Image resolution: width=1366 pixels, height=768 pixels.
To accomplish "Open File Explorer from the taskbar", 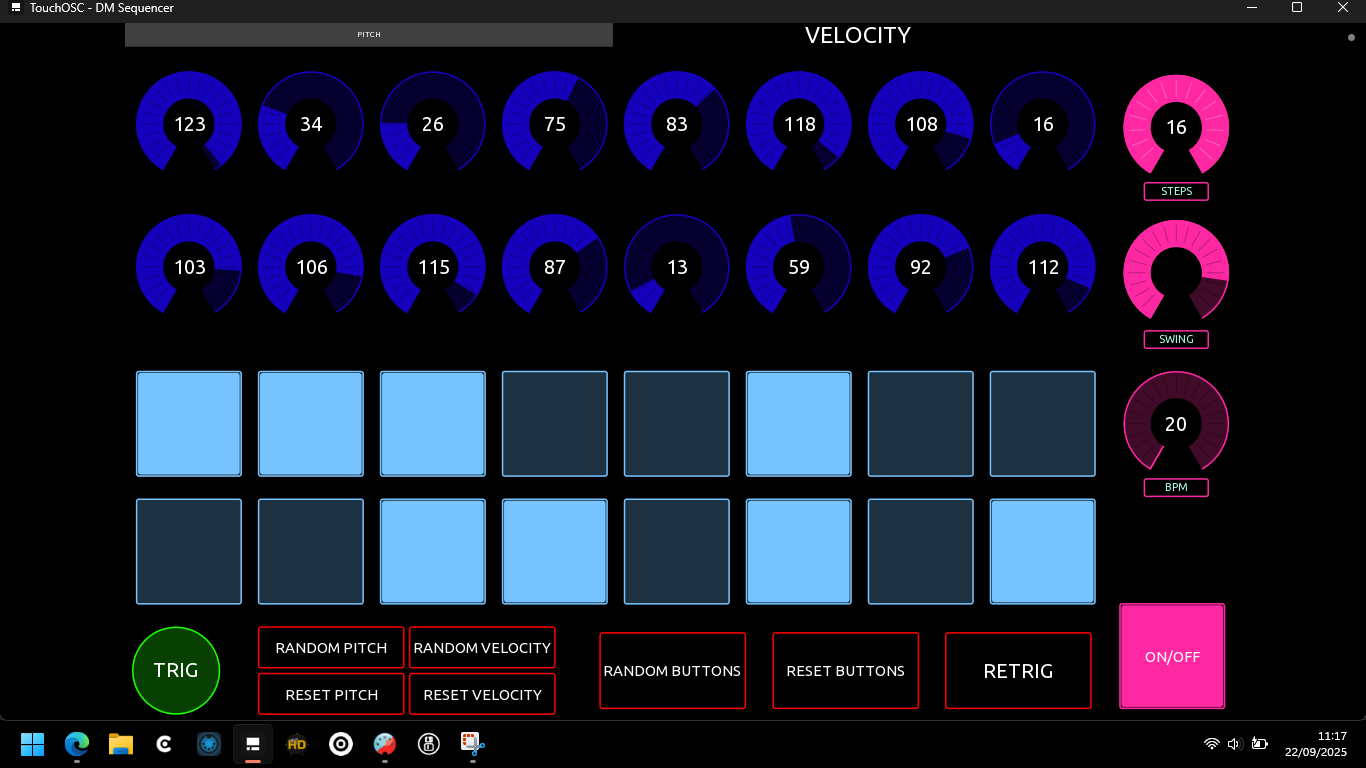I will 121,744.
